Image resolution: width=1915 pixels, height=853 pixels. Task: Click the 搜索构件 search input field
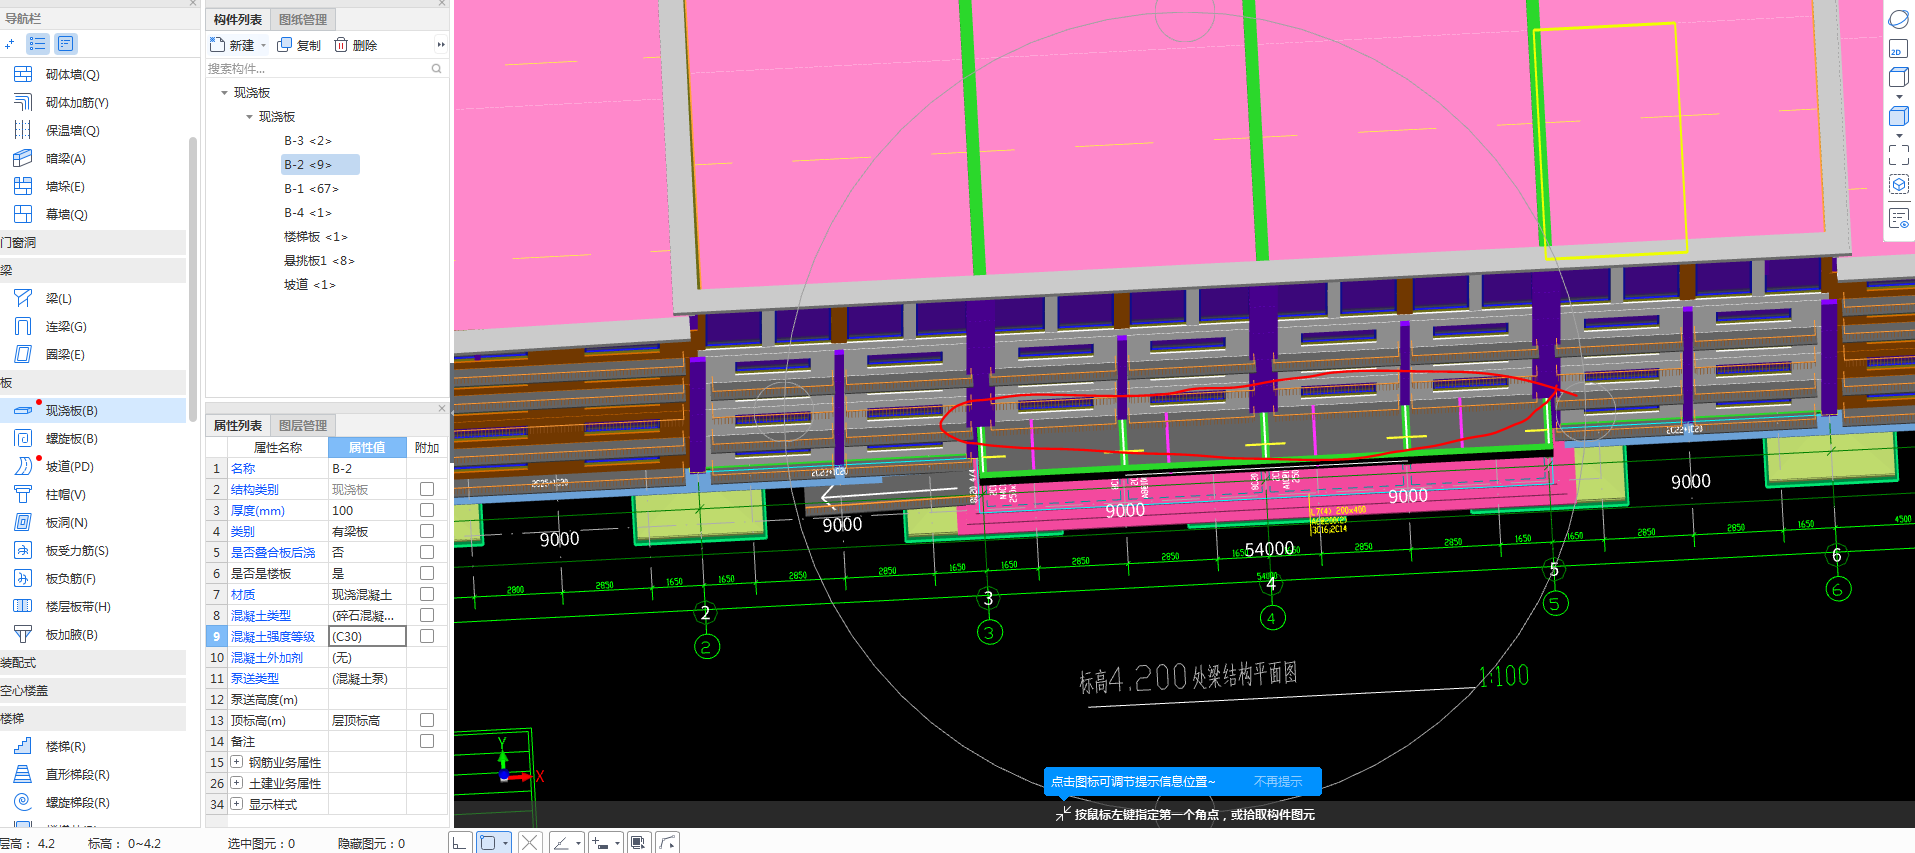click(x=315, y=69)
